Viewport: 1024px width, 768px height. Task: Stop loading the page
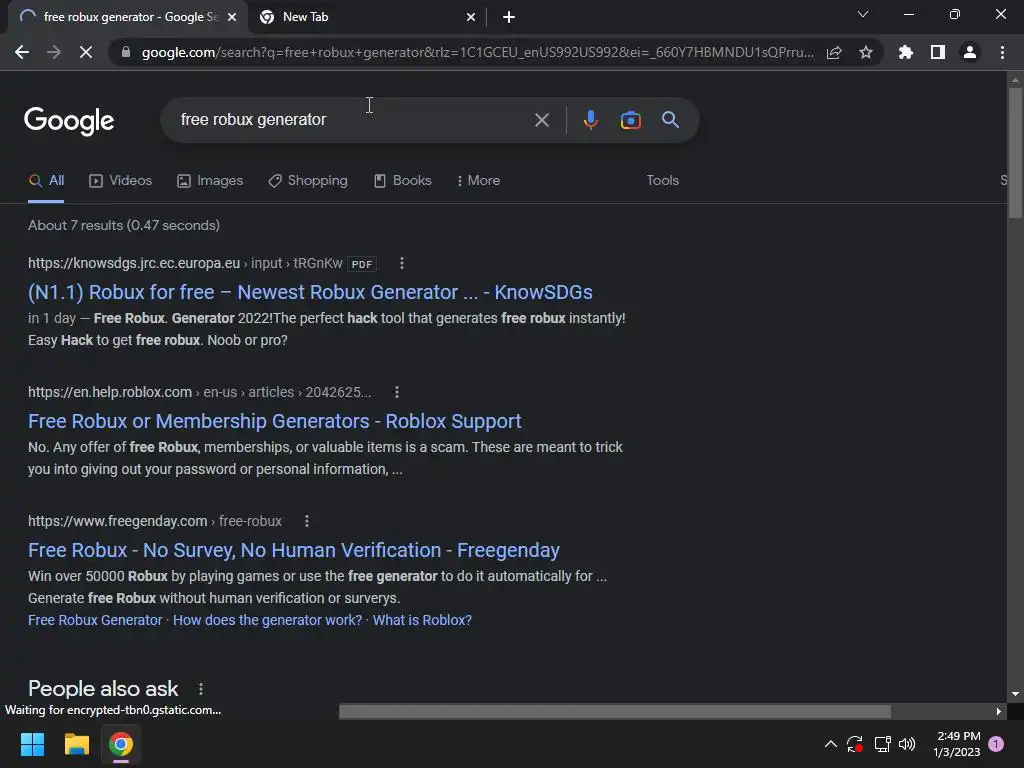(86, 52)
